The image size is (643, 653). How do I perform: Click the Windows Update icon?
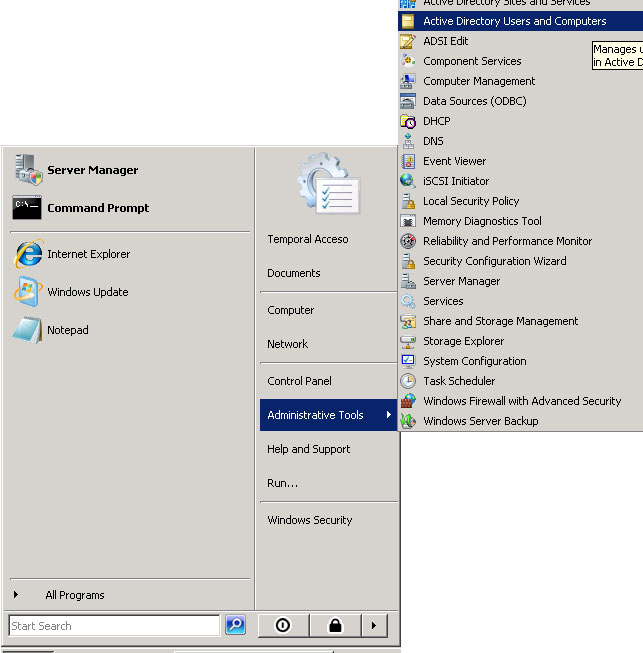pos(28,291)
